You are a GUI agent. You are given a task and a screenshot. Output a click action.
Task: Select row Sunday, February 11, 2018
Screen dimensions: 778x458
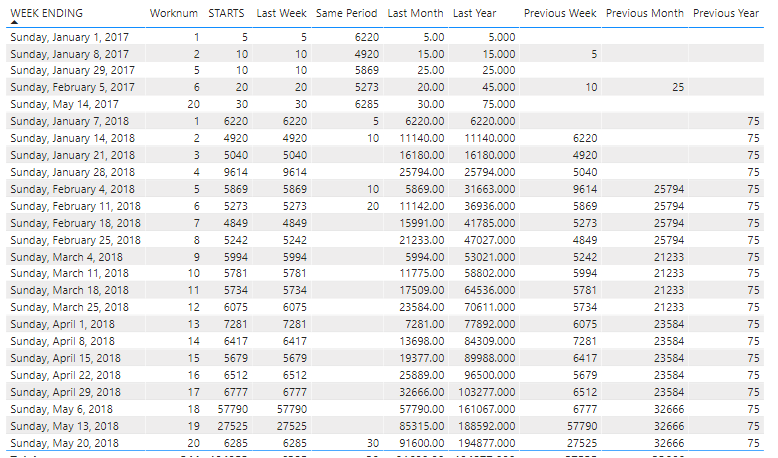(x=385, y=206)
